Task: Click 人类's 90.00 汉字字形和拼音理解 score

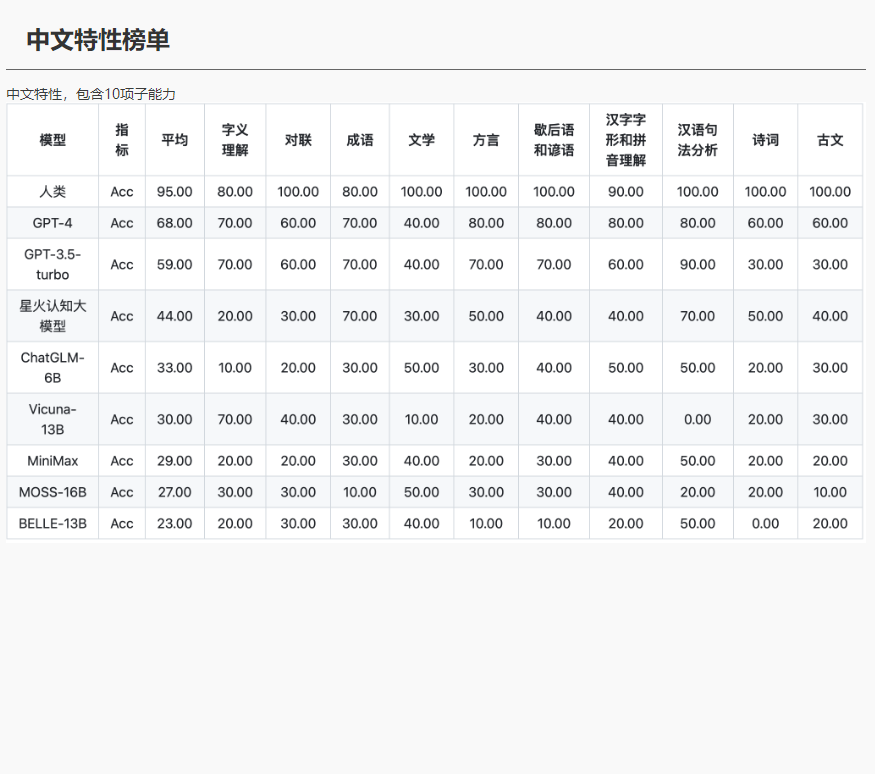Action: pos(626,191)
